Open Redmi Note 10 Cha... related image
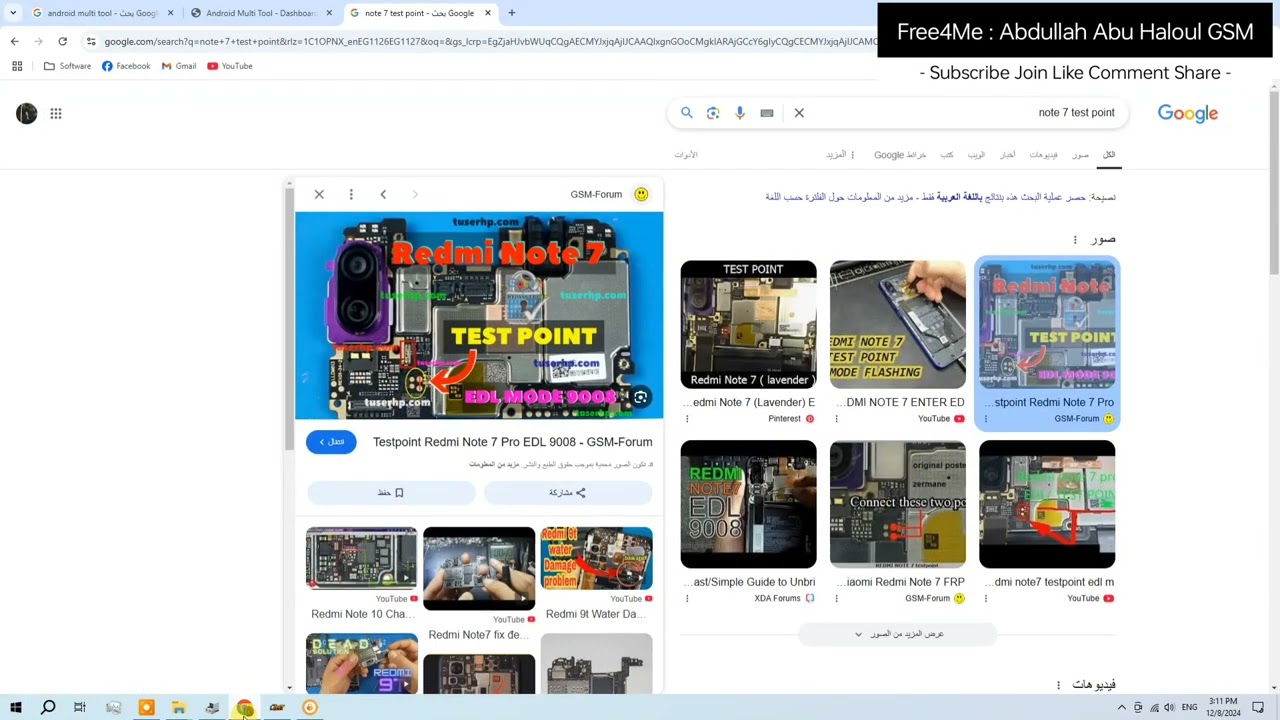The image size is (1280, 720). pyautogui.click(x=362, y=560)
